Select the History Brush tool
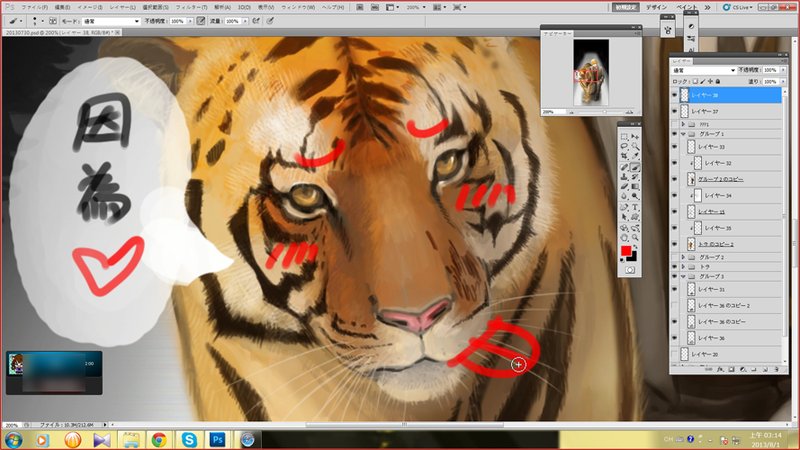The image size is (800, 450). click(635, 177)
